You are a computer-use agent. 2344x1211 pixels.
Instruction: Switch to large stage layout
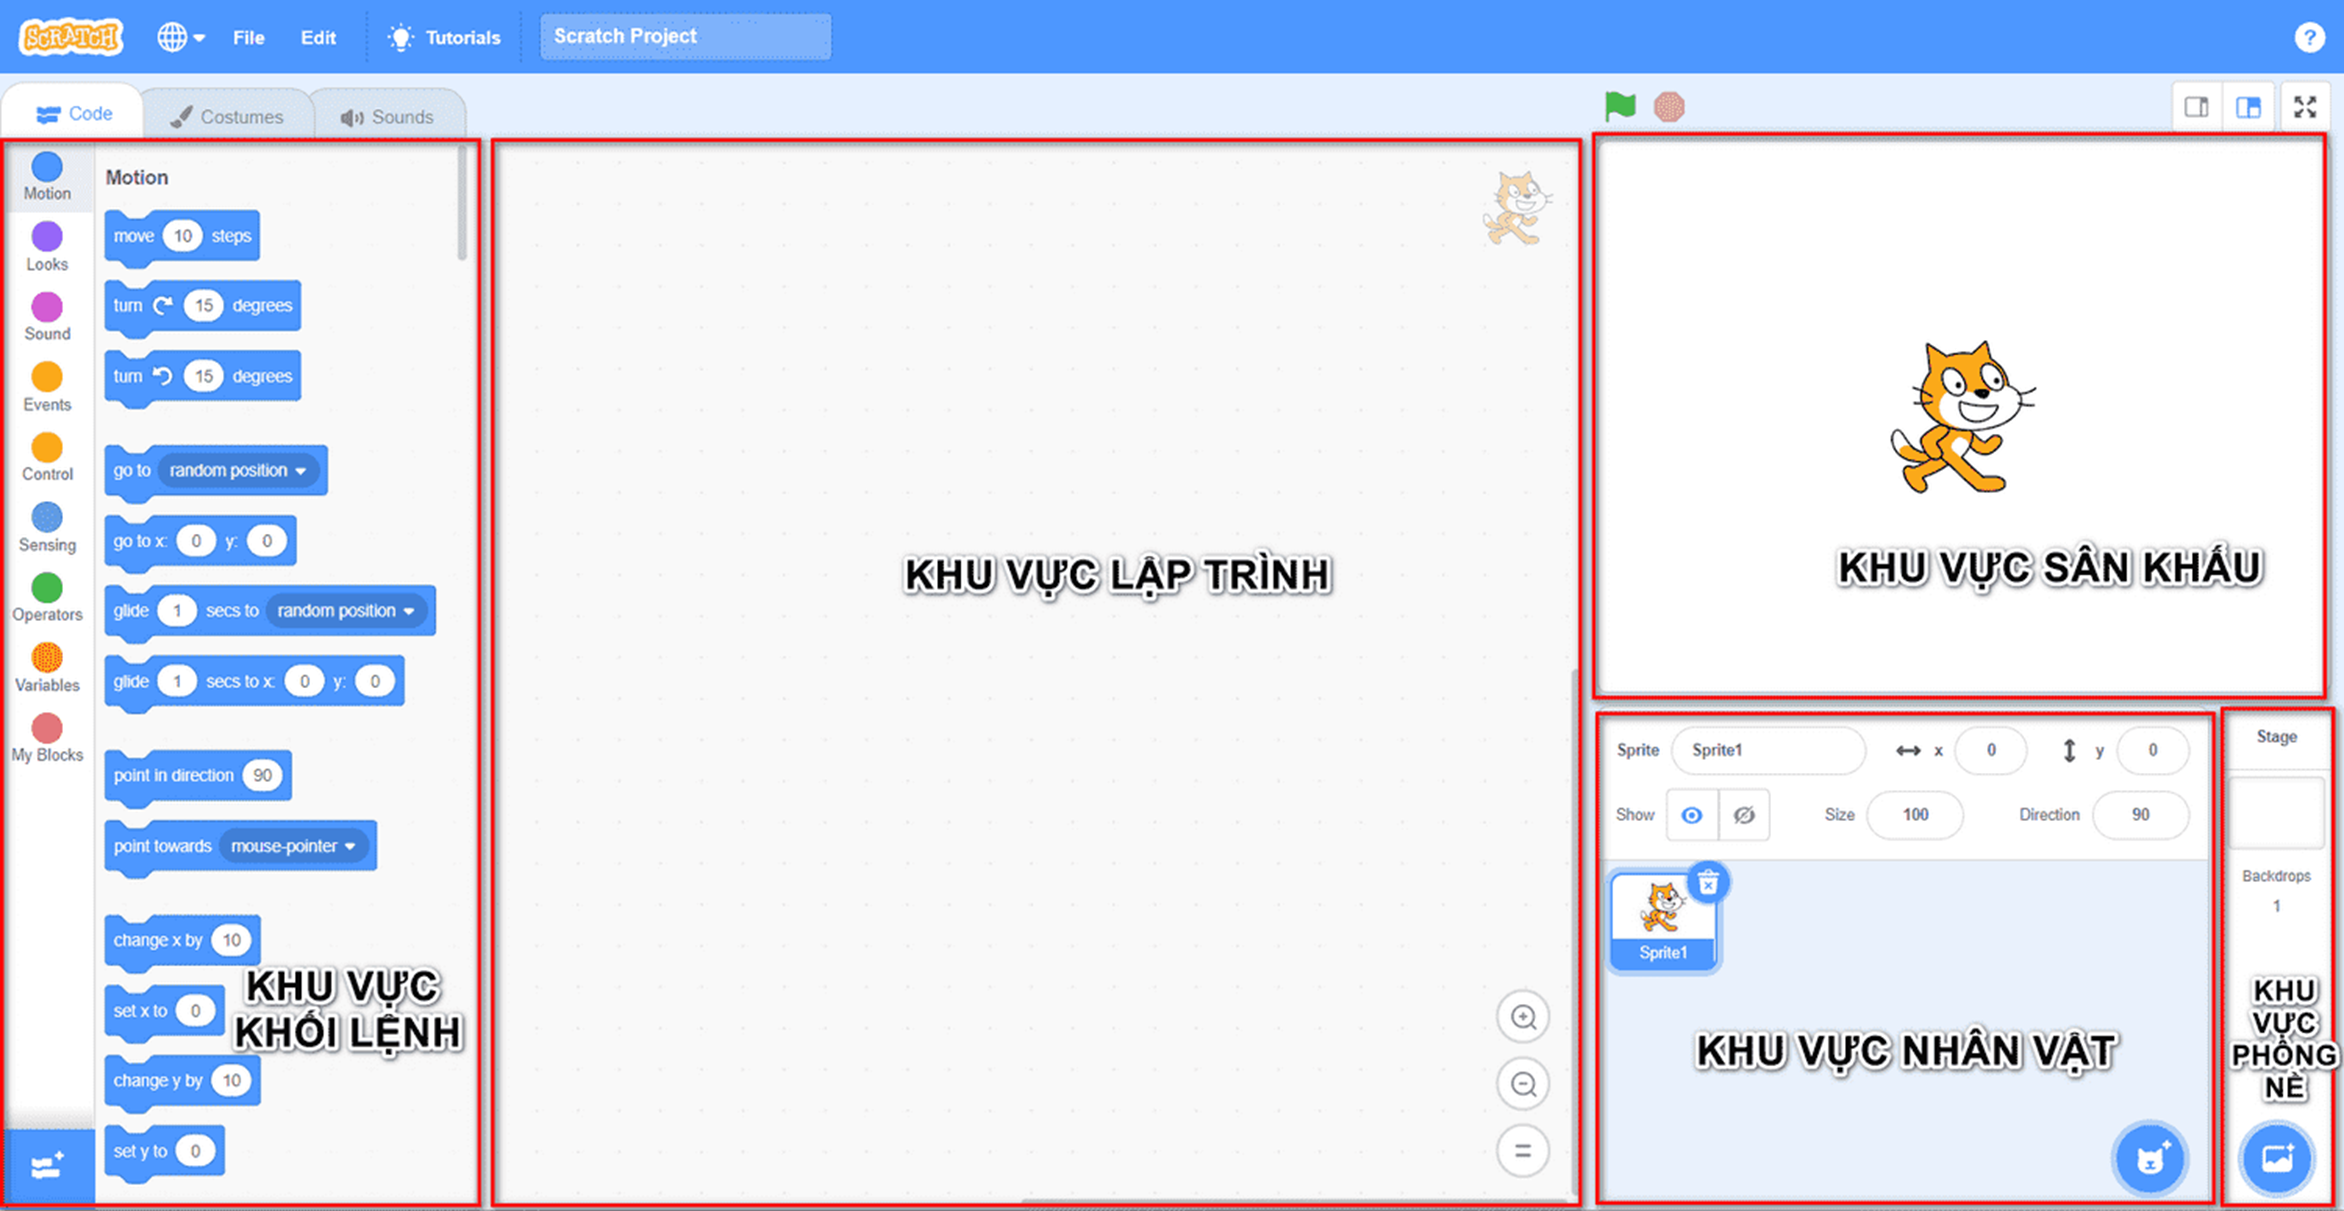pos(2249,107)
